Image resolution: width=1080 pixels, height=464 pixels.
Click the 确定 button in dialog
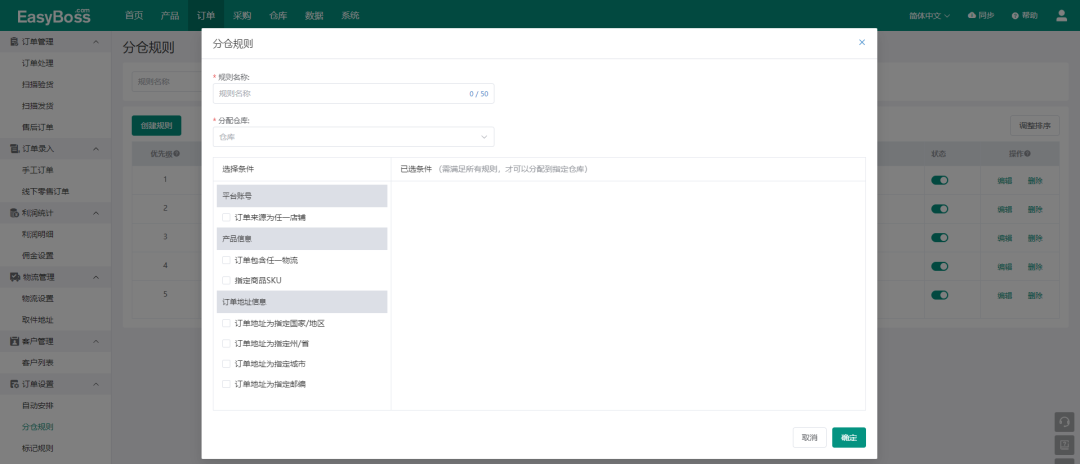[x=849, y=438]
